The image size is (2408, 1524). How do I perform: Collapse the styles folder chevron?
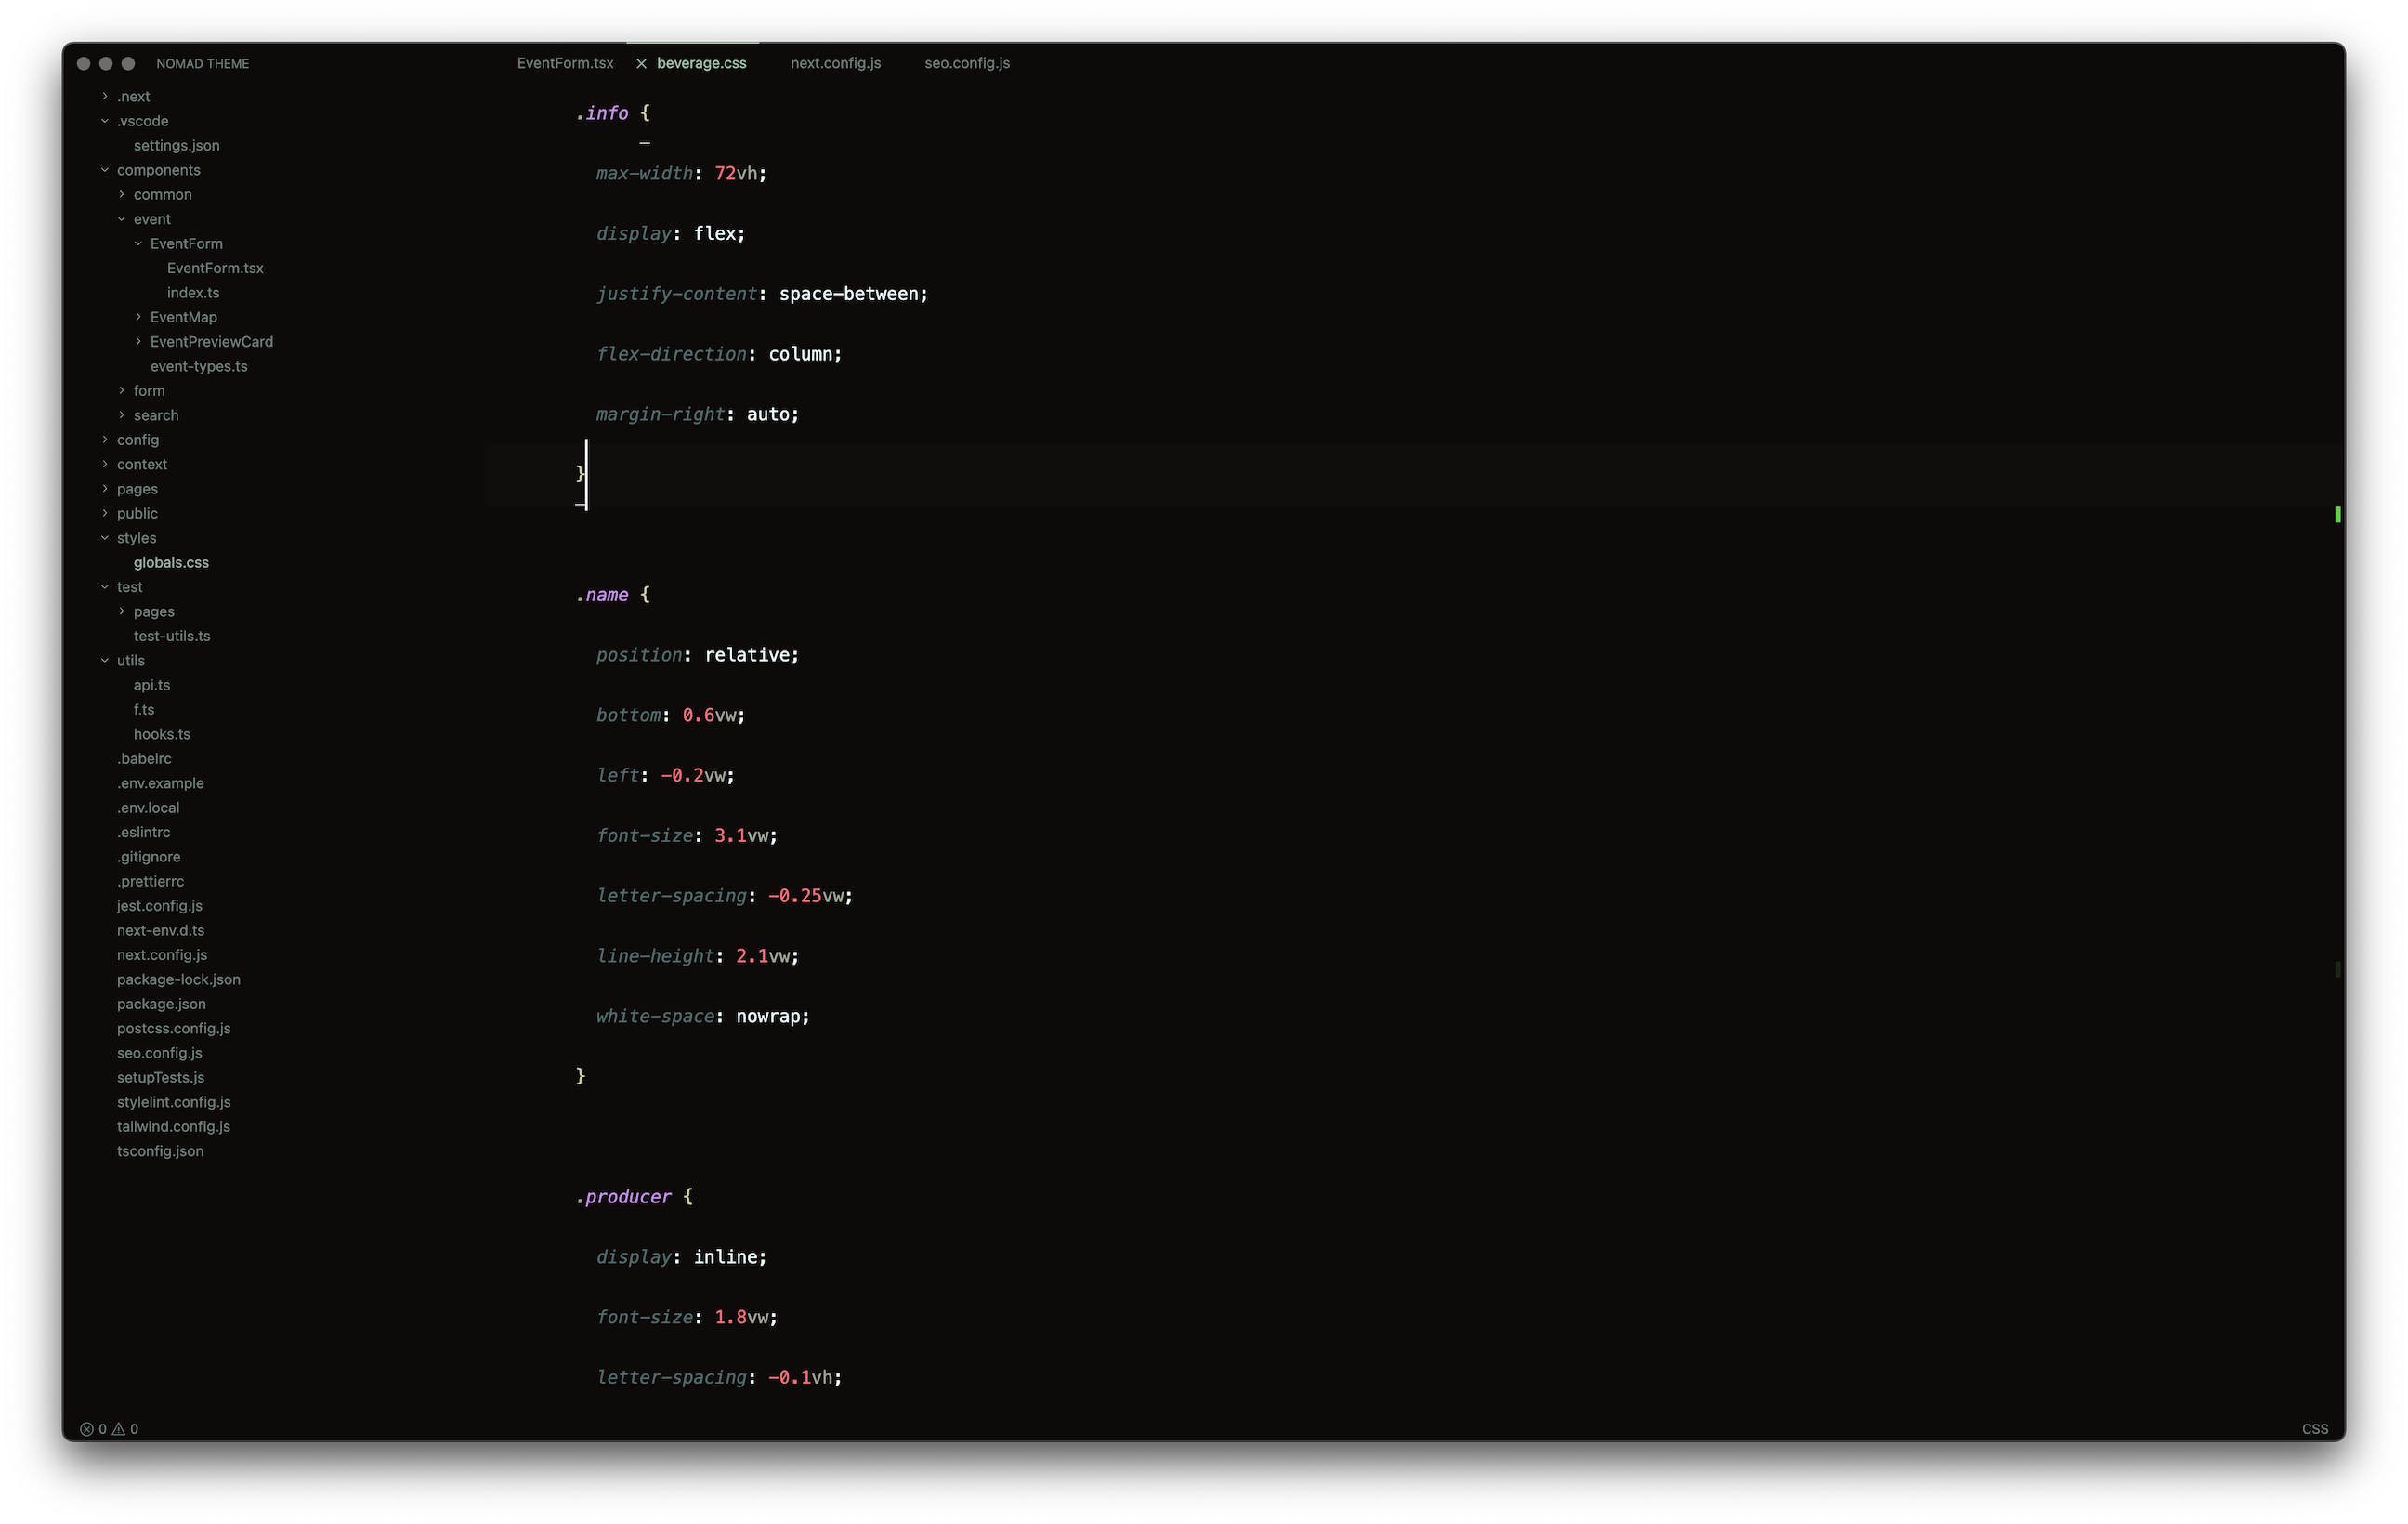105,538
